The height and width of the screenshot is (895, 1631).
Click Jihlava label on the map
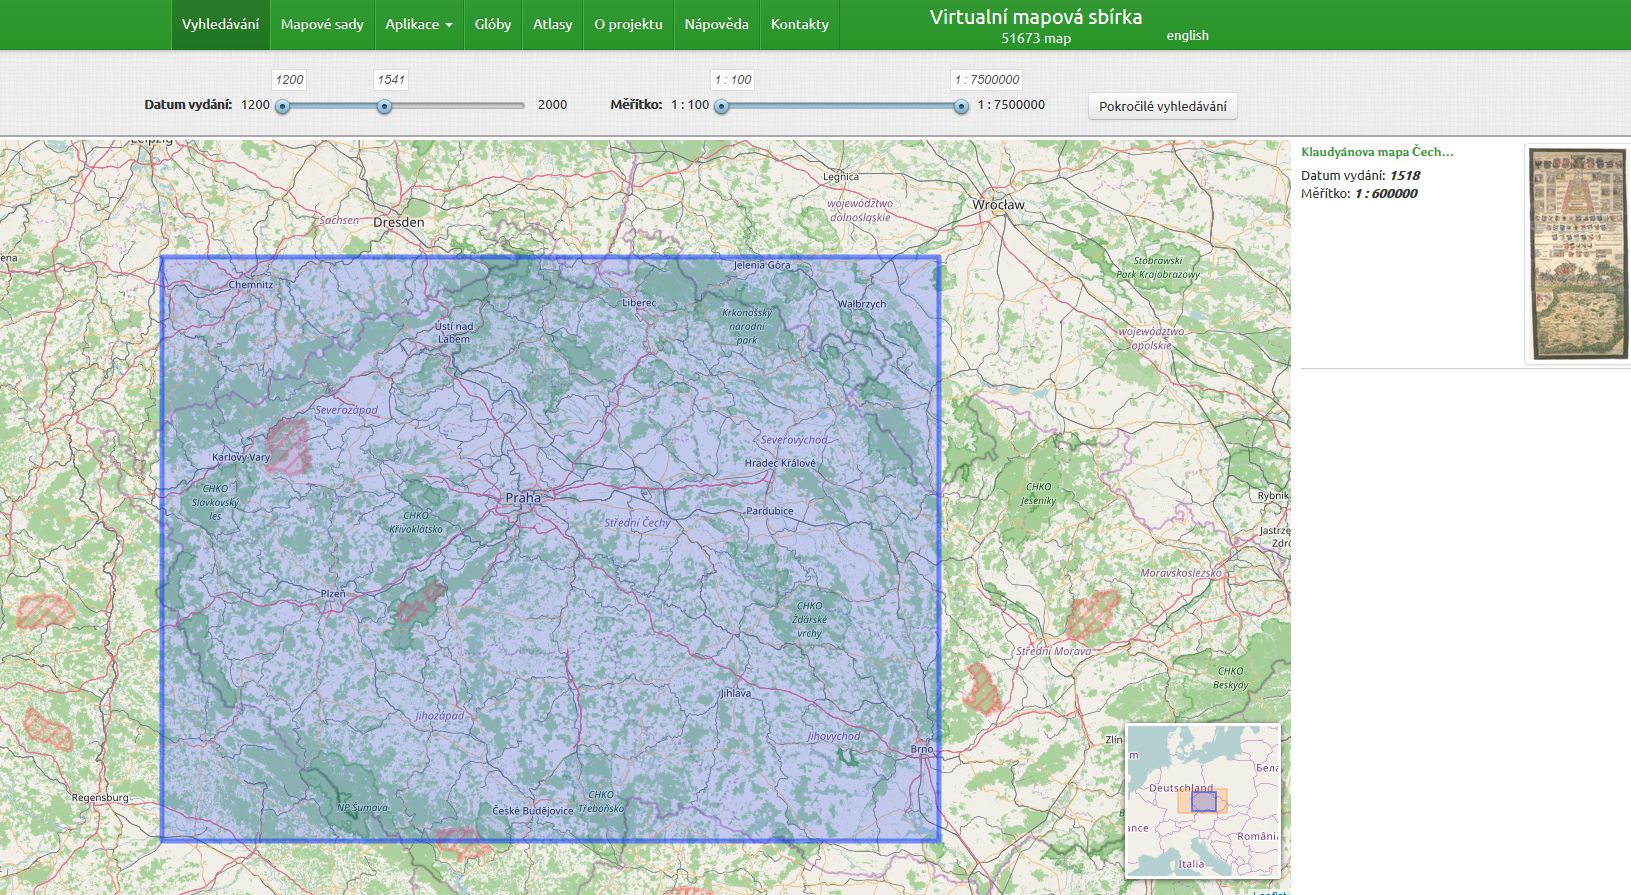pos(735,693)
